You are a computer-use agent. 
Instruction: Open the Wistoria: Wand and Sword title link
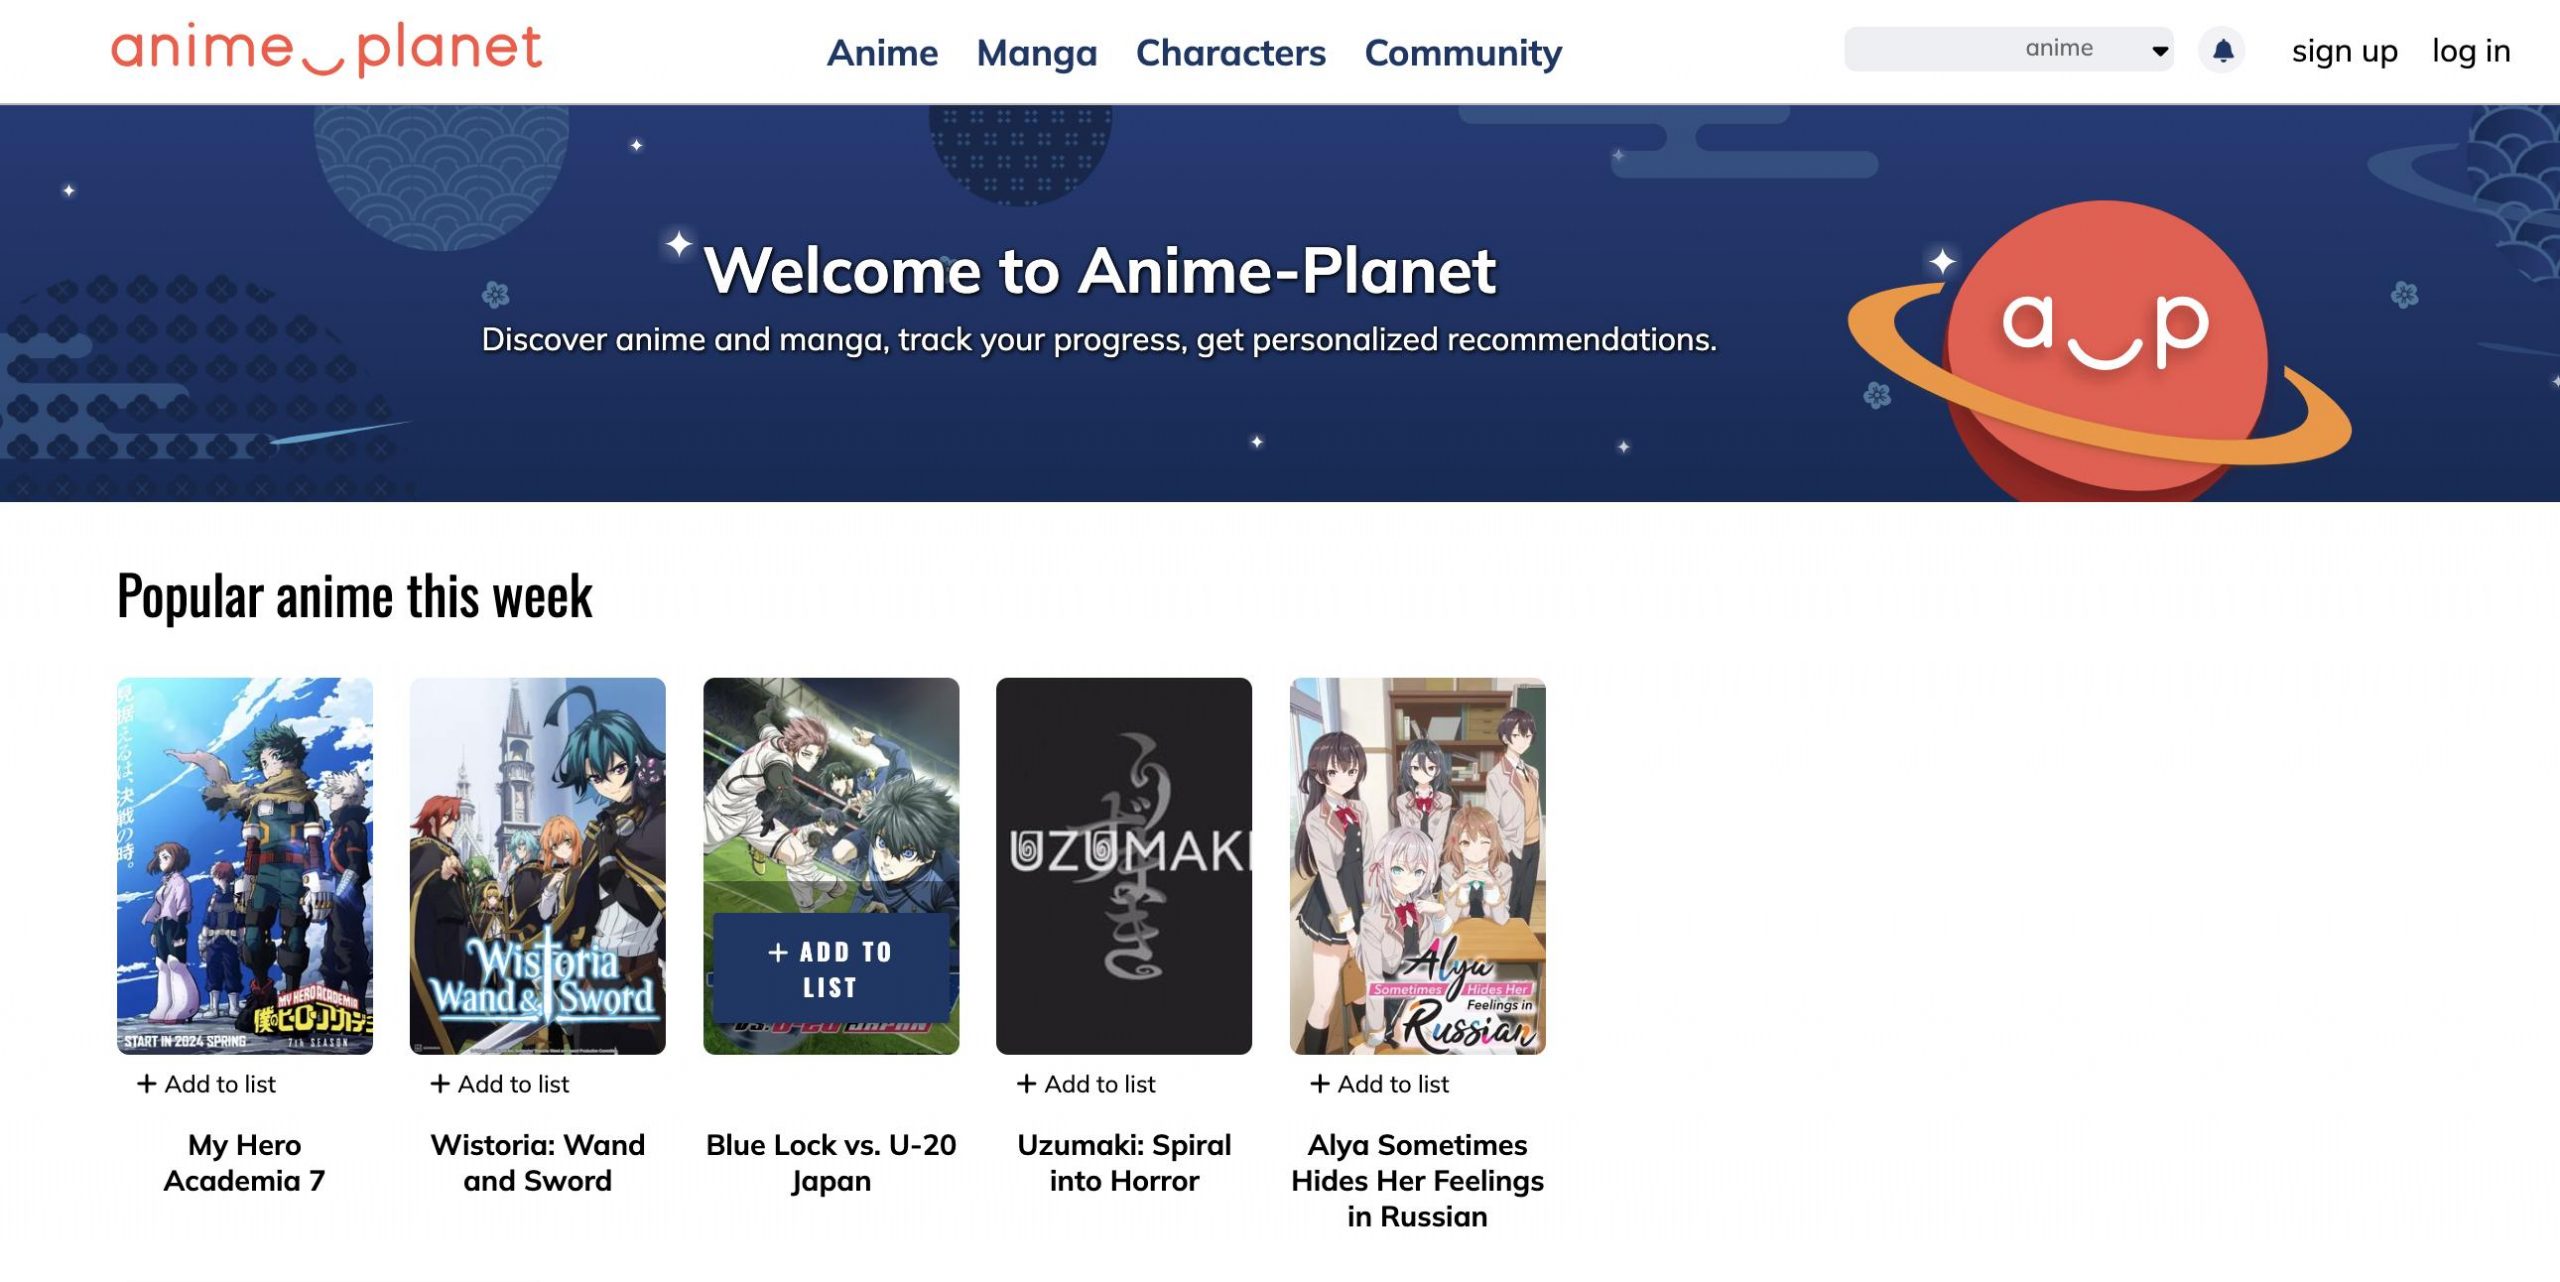click(537, 1162)
